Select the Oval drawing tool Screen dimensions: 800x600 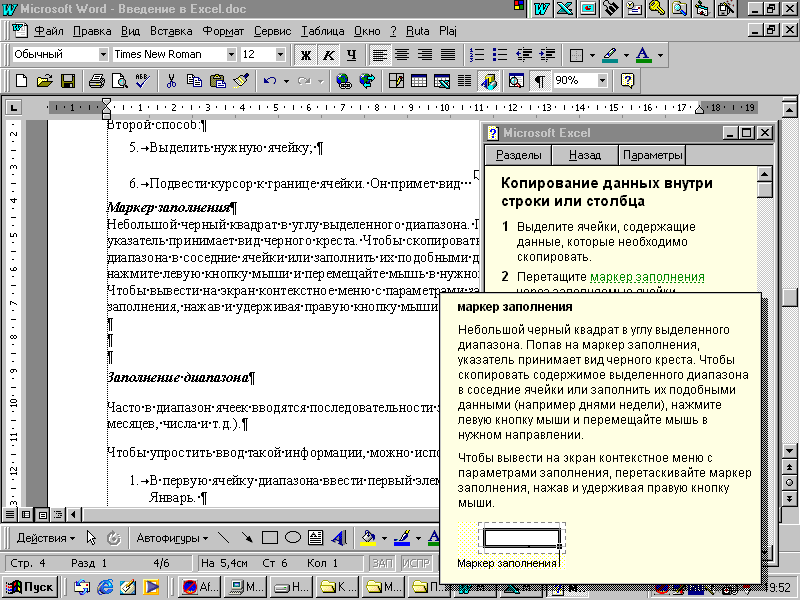292,538
